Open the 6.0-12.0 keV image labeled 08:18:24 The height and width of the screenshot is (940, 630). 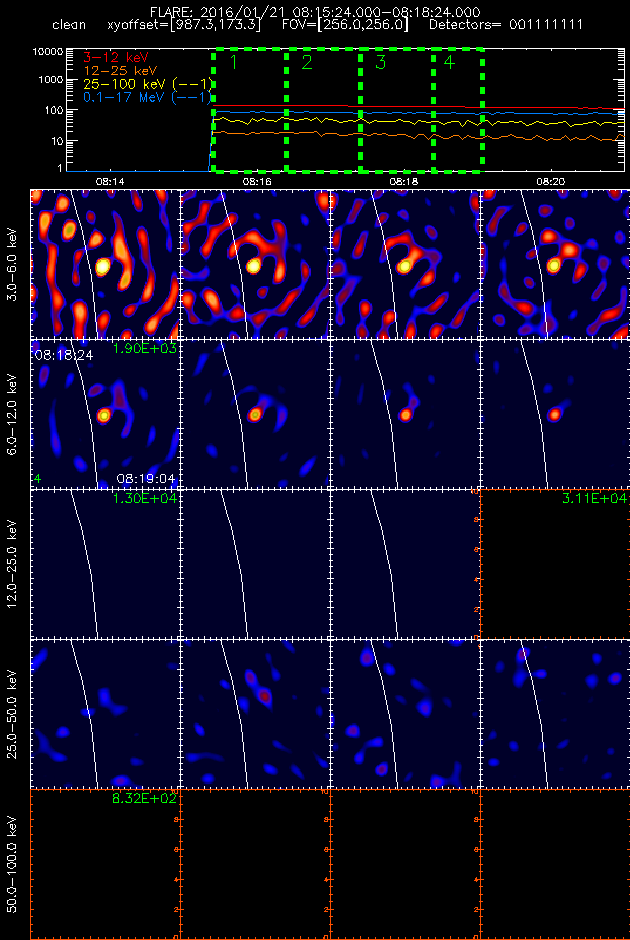(x=105, y=414)
